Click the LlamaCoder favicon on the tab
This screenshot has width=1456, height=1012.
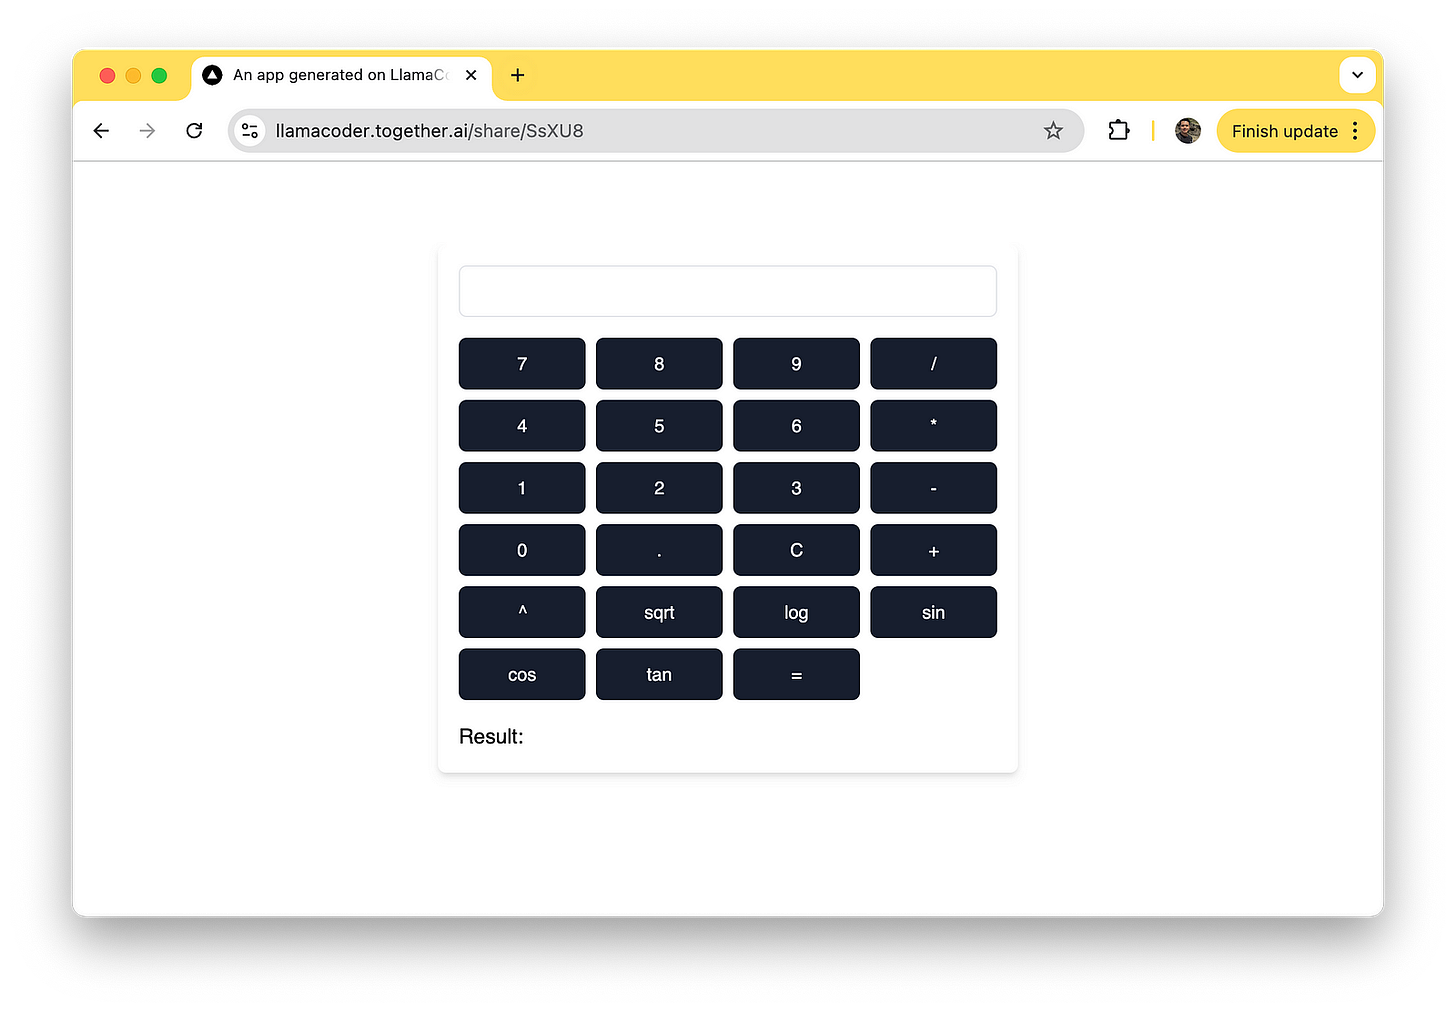coord(211,75)
